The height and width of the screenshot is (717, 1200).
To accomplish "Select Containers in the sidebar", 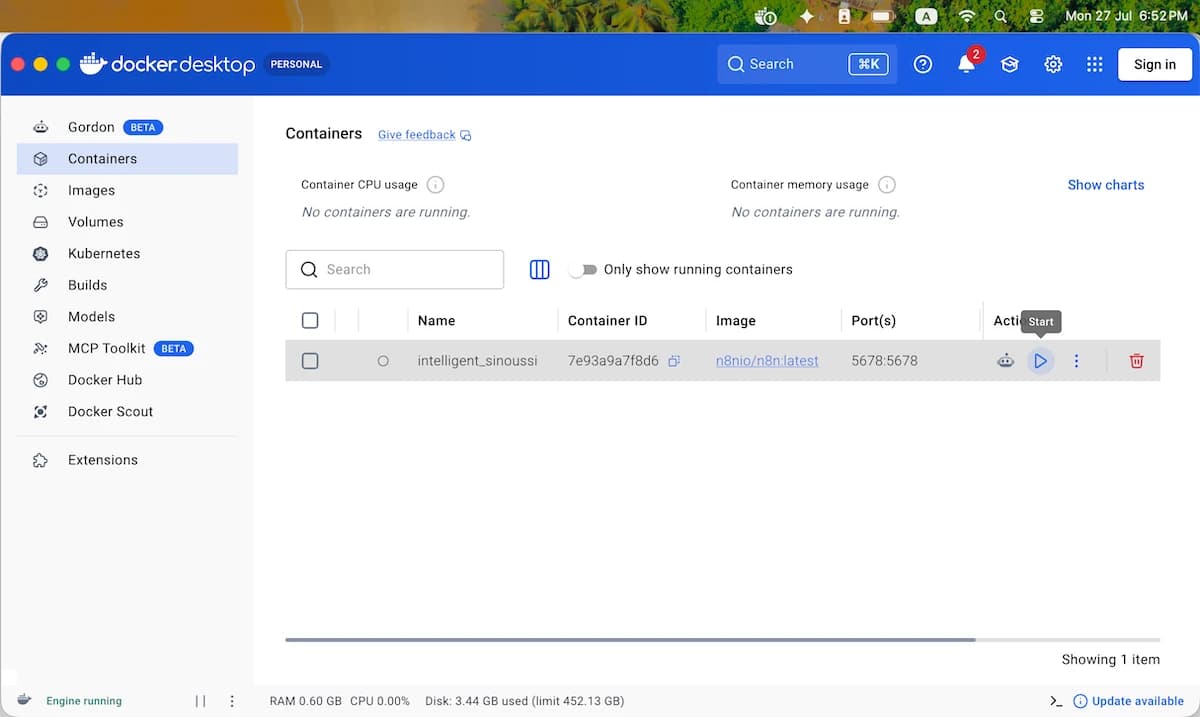I will (127, 159).
